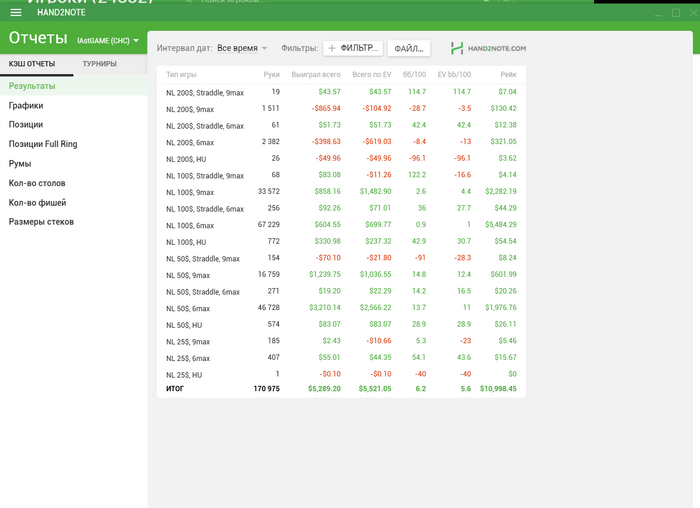The width and height of the screenshot is (700, 508).
Task: Click the plus icon in the filter button
Action: tap(332, 48)
